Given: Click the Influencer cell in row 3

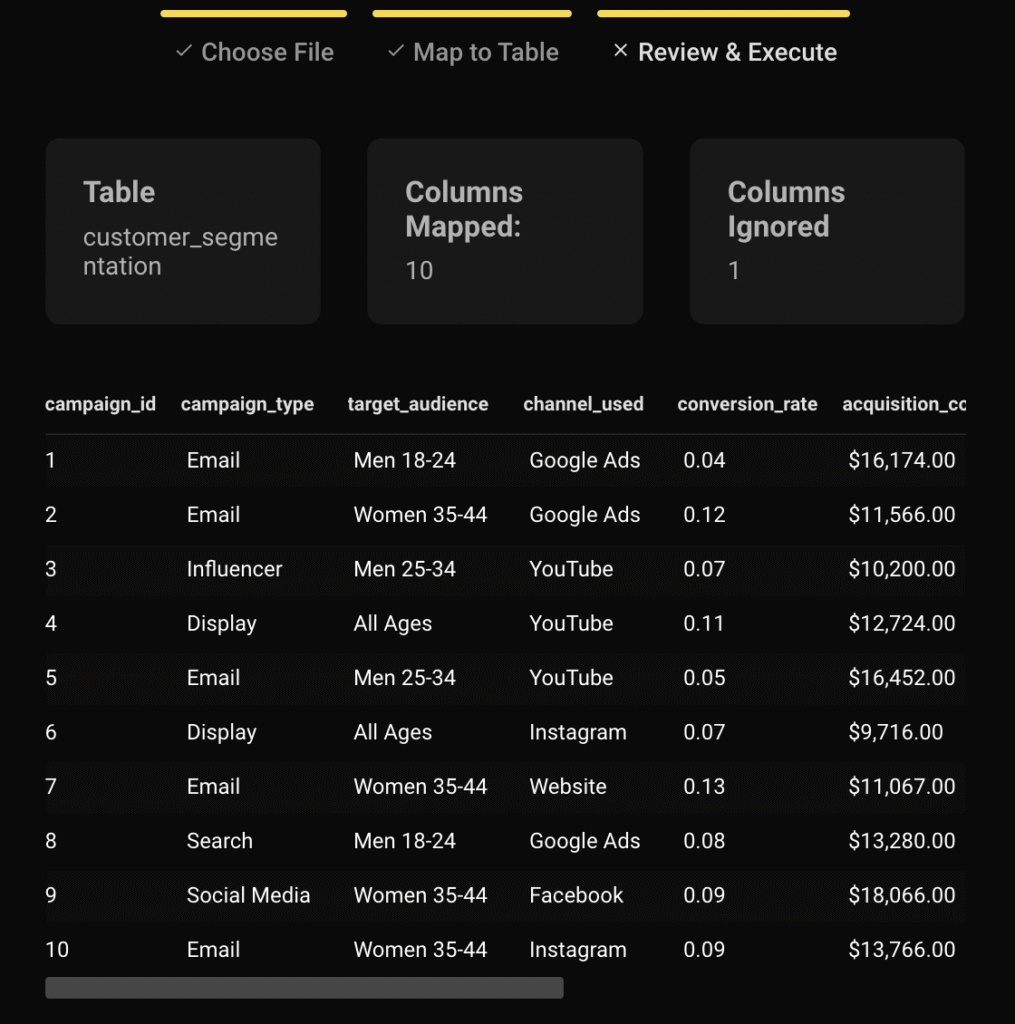Looking at the screenshot, I should (x=234, y=569).
